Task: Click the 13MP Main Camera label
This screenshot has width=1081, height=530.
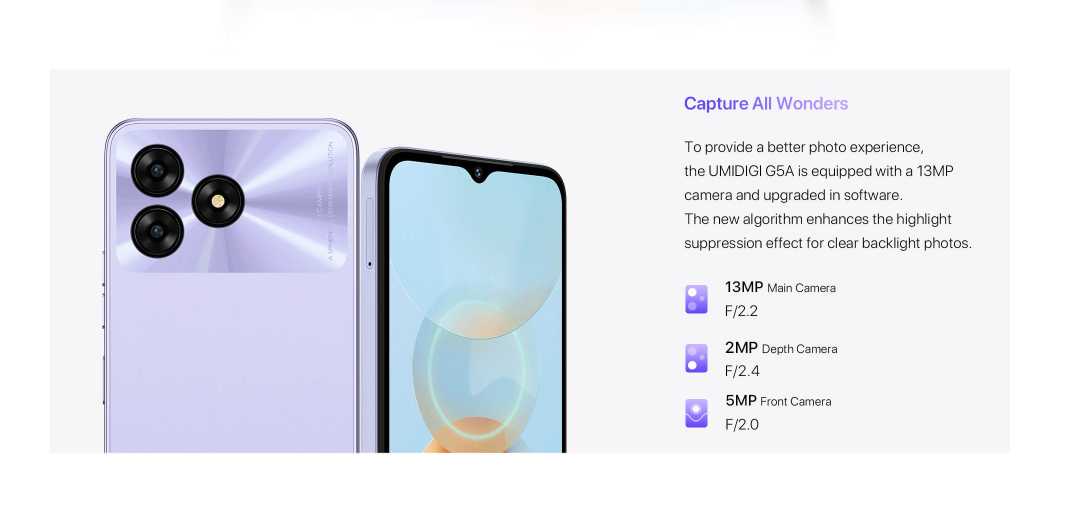Action: click(x=780, y=287)
